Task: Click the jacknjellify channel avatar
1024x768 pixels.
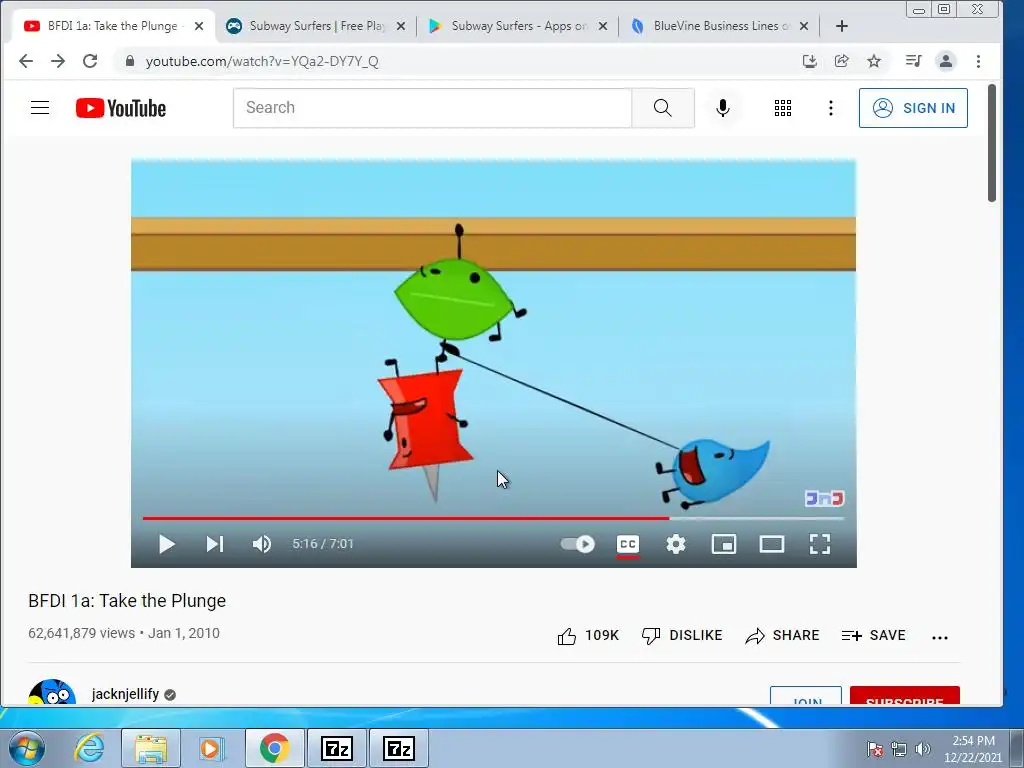Action: click(x=52, y=692)
